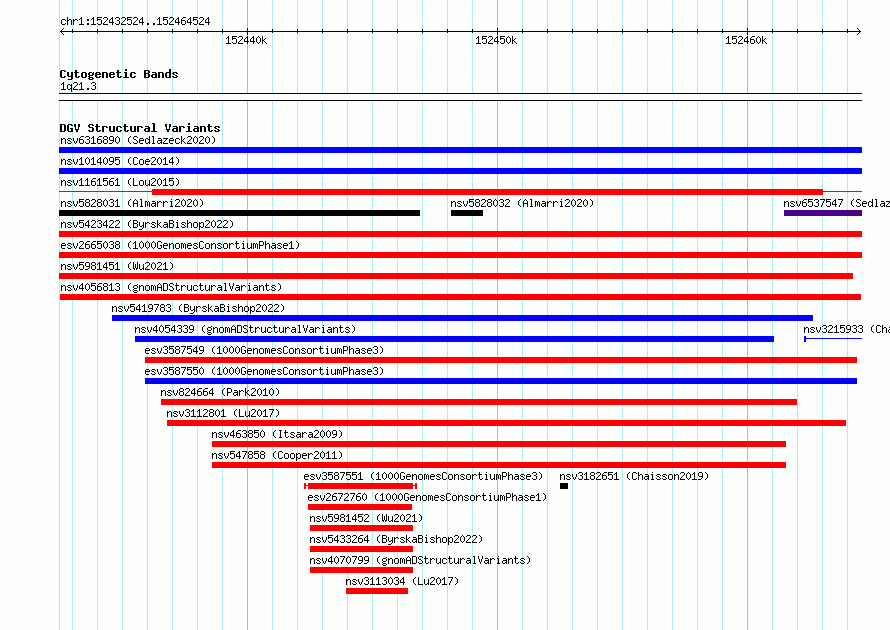This screenshot has height=630, width=890.
Task: Click the red bar of nsv4070799
Action: (x=361, y=570)
